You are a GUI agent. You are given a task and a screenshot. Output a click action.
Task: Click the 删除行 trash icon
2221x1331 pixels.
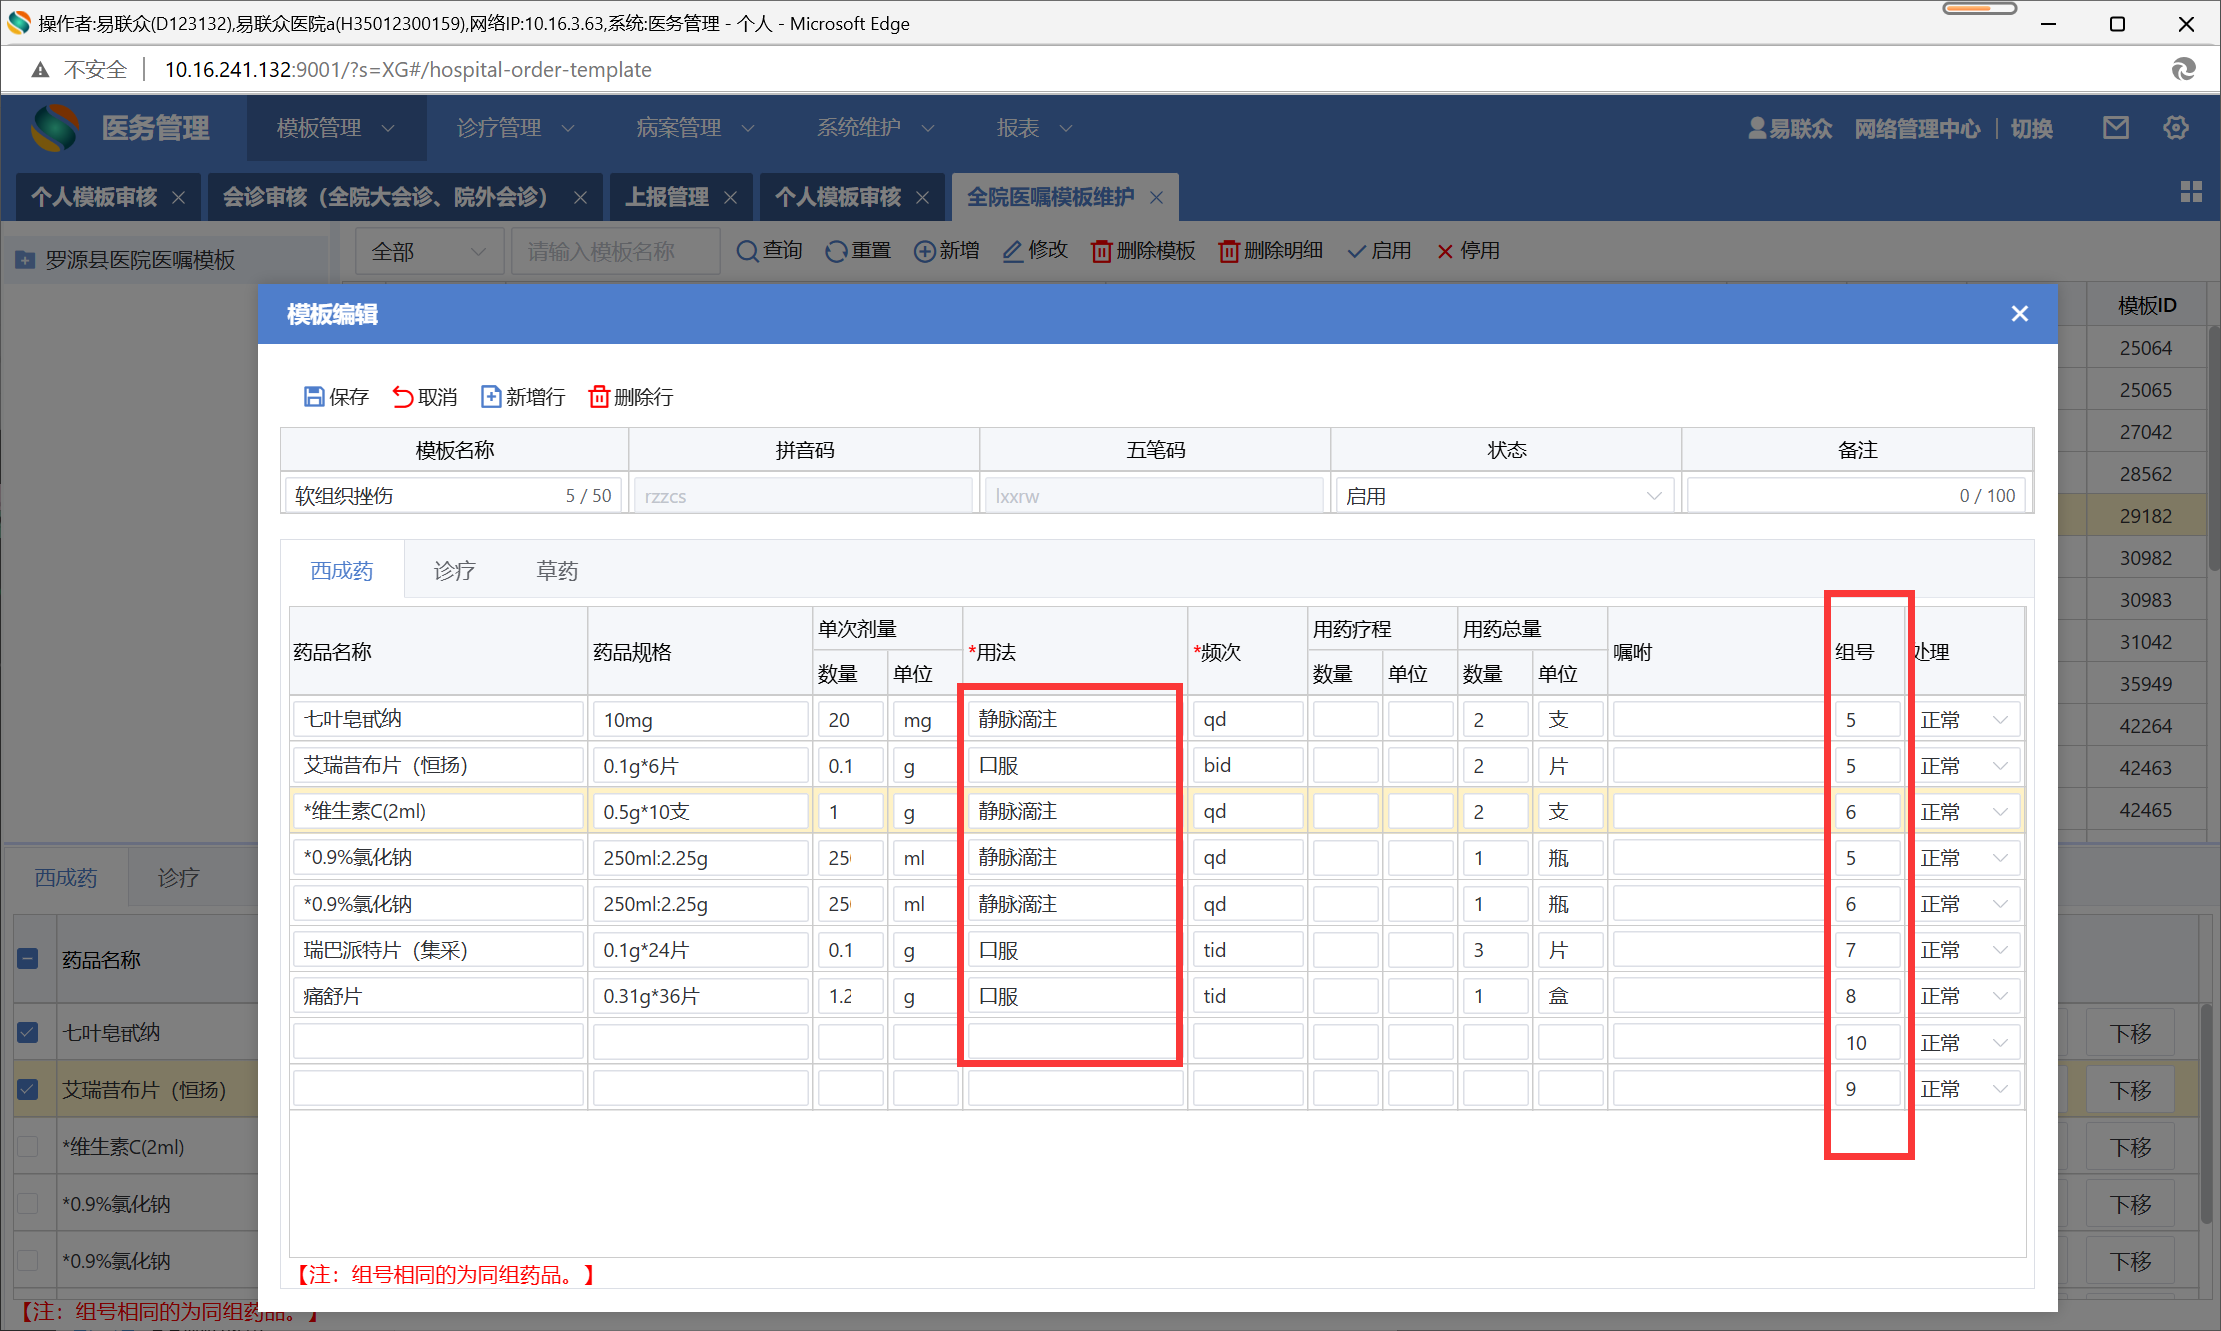(599, 397)
